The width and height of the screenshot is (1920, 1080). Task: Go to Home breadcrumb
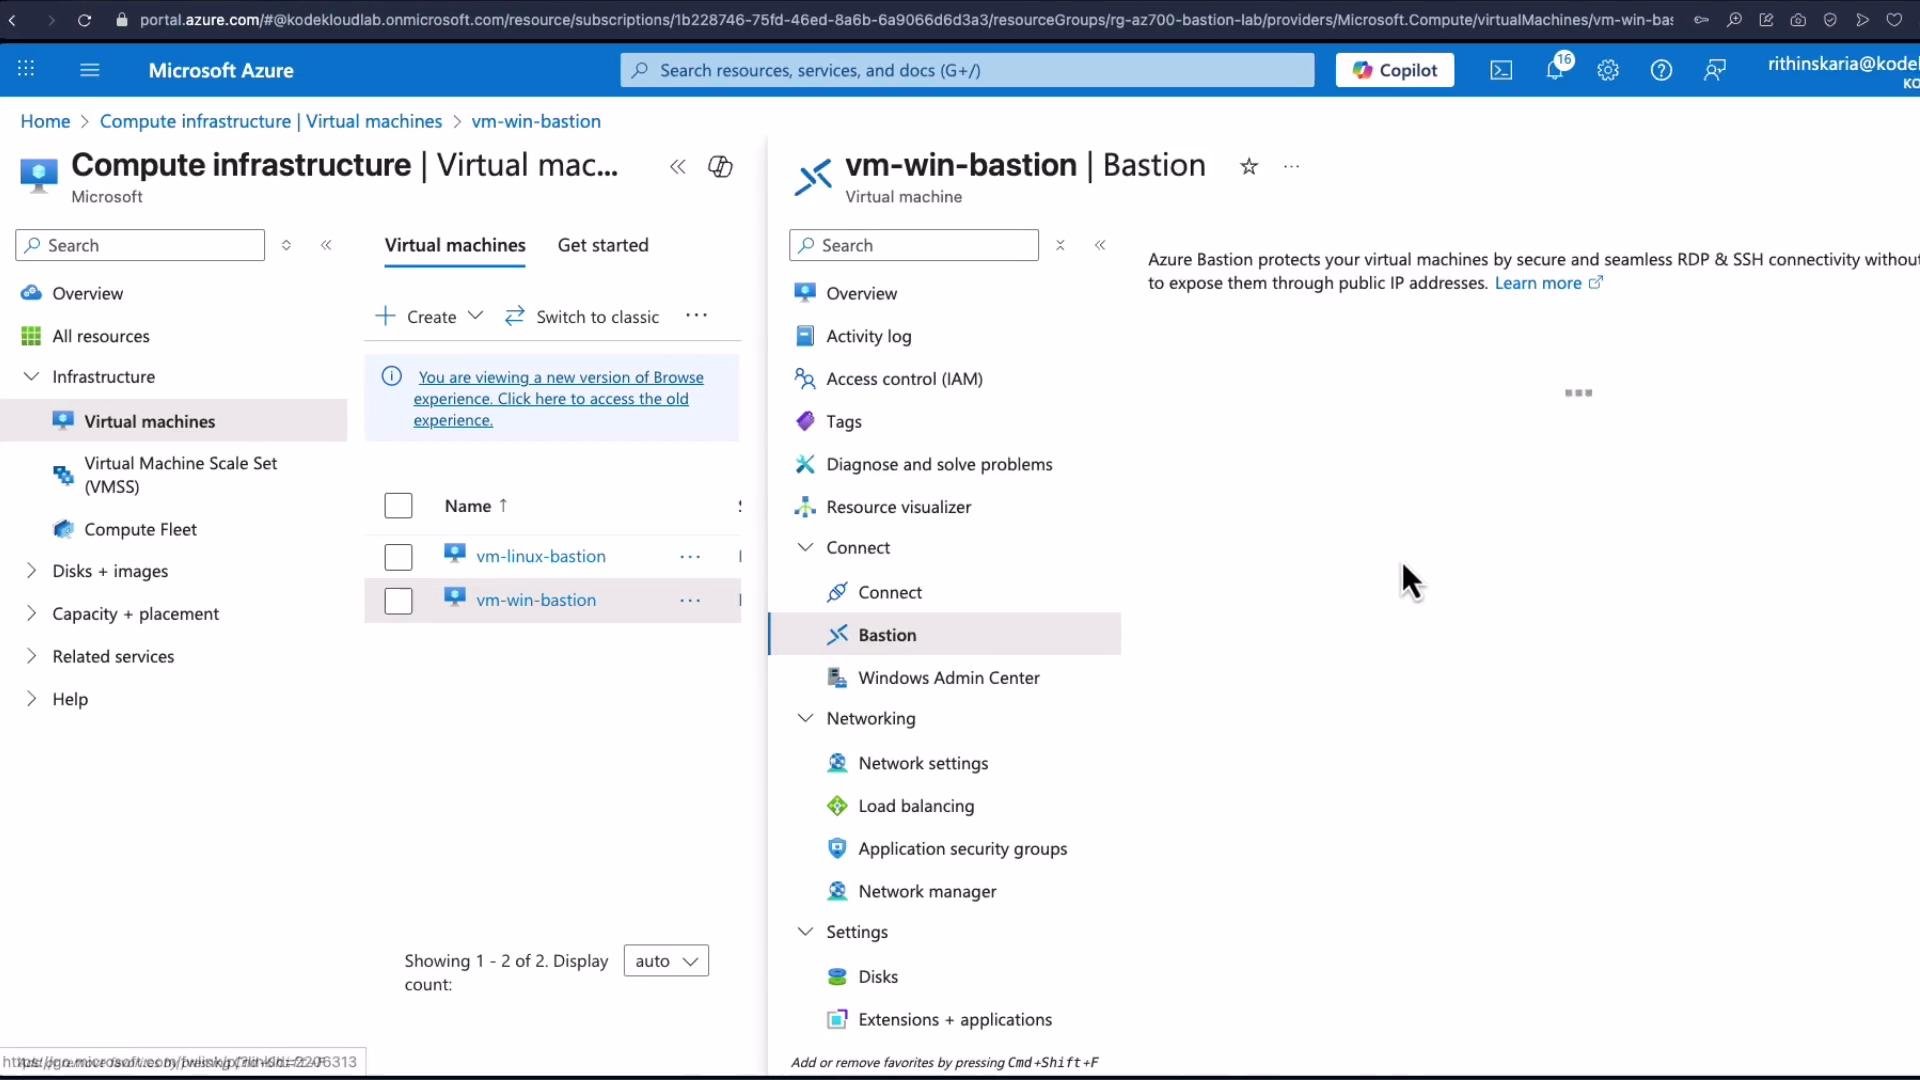click(x=45, y=121)
